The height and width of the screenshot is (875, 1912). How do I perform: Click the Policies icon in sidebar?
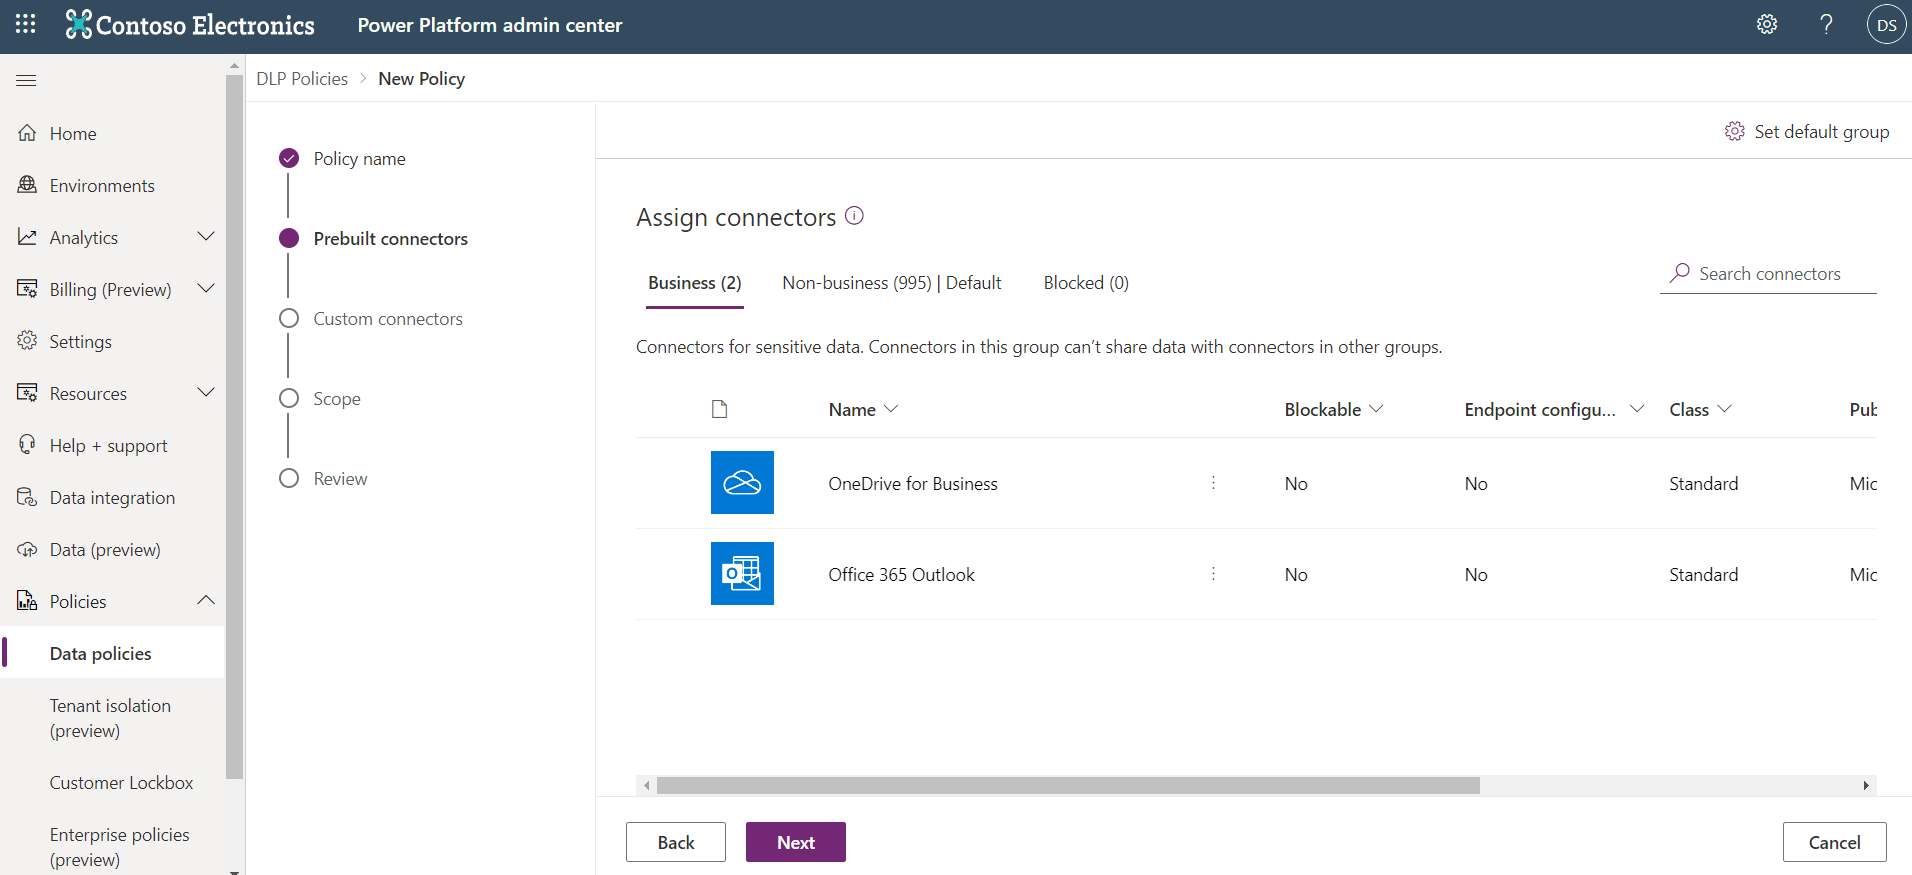[27, 601]
